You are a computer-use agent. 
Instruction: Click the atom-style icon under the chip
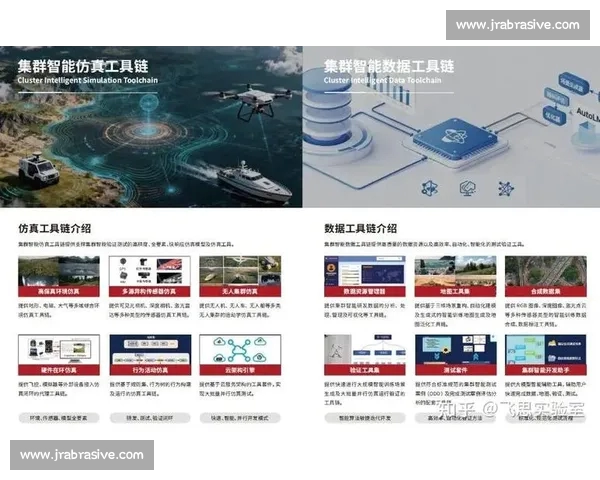click(x=429, y=189)
